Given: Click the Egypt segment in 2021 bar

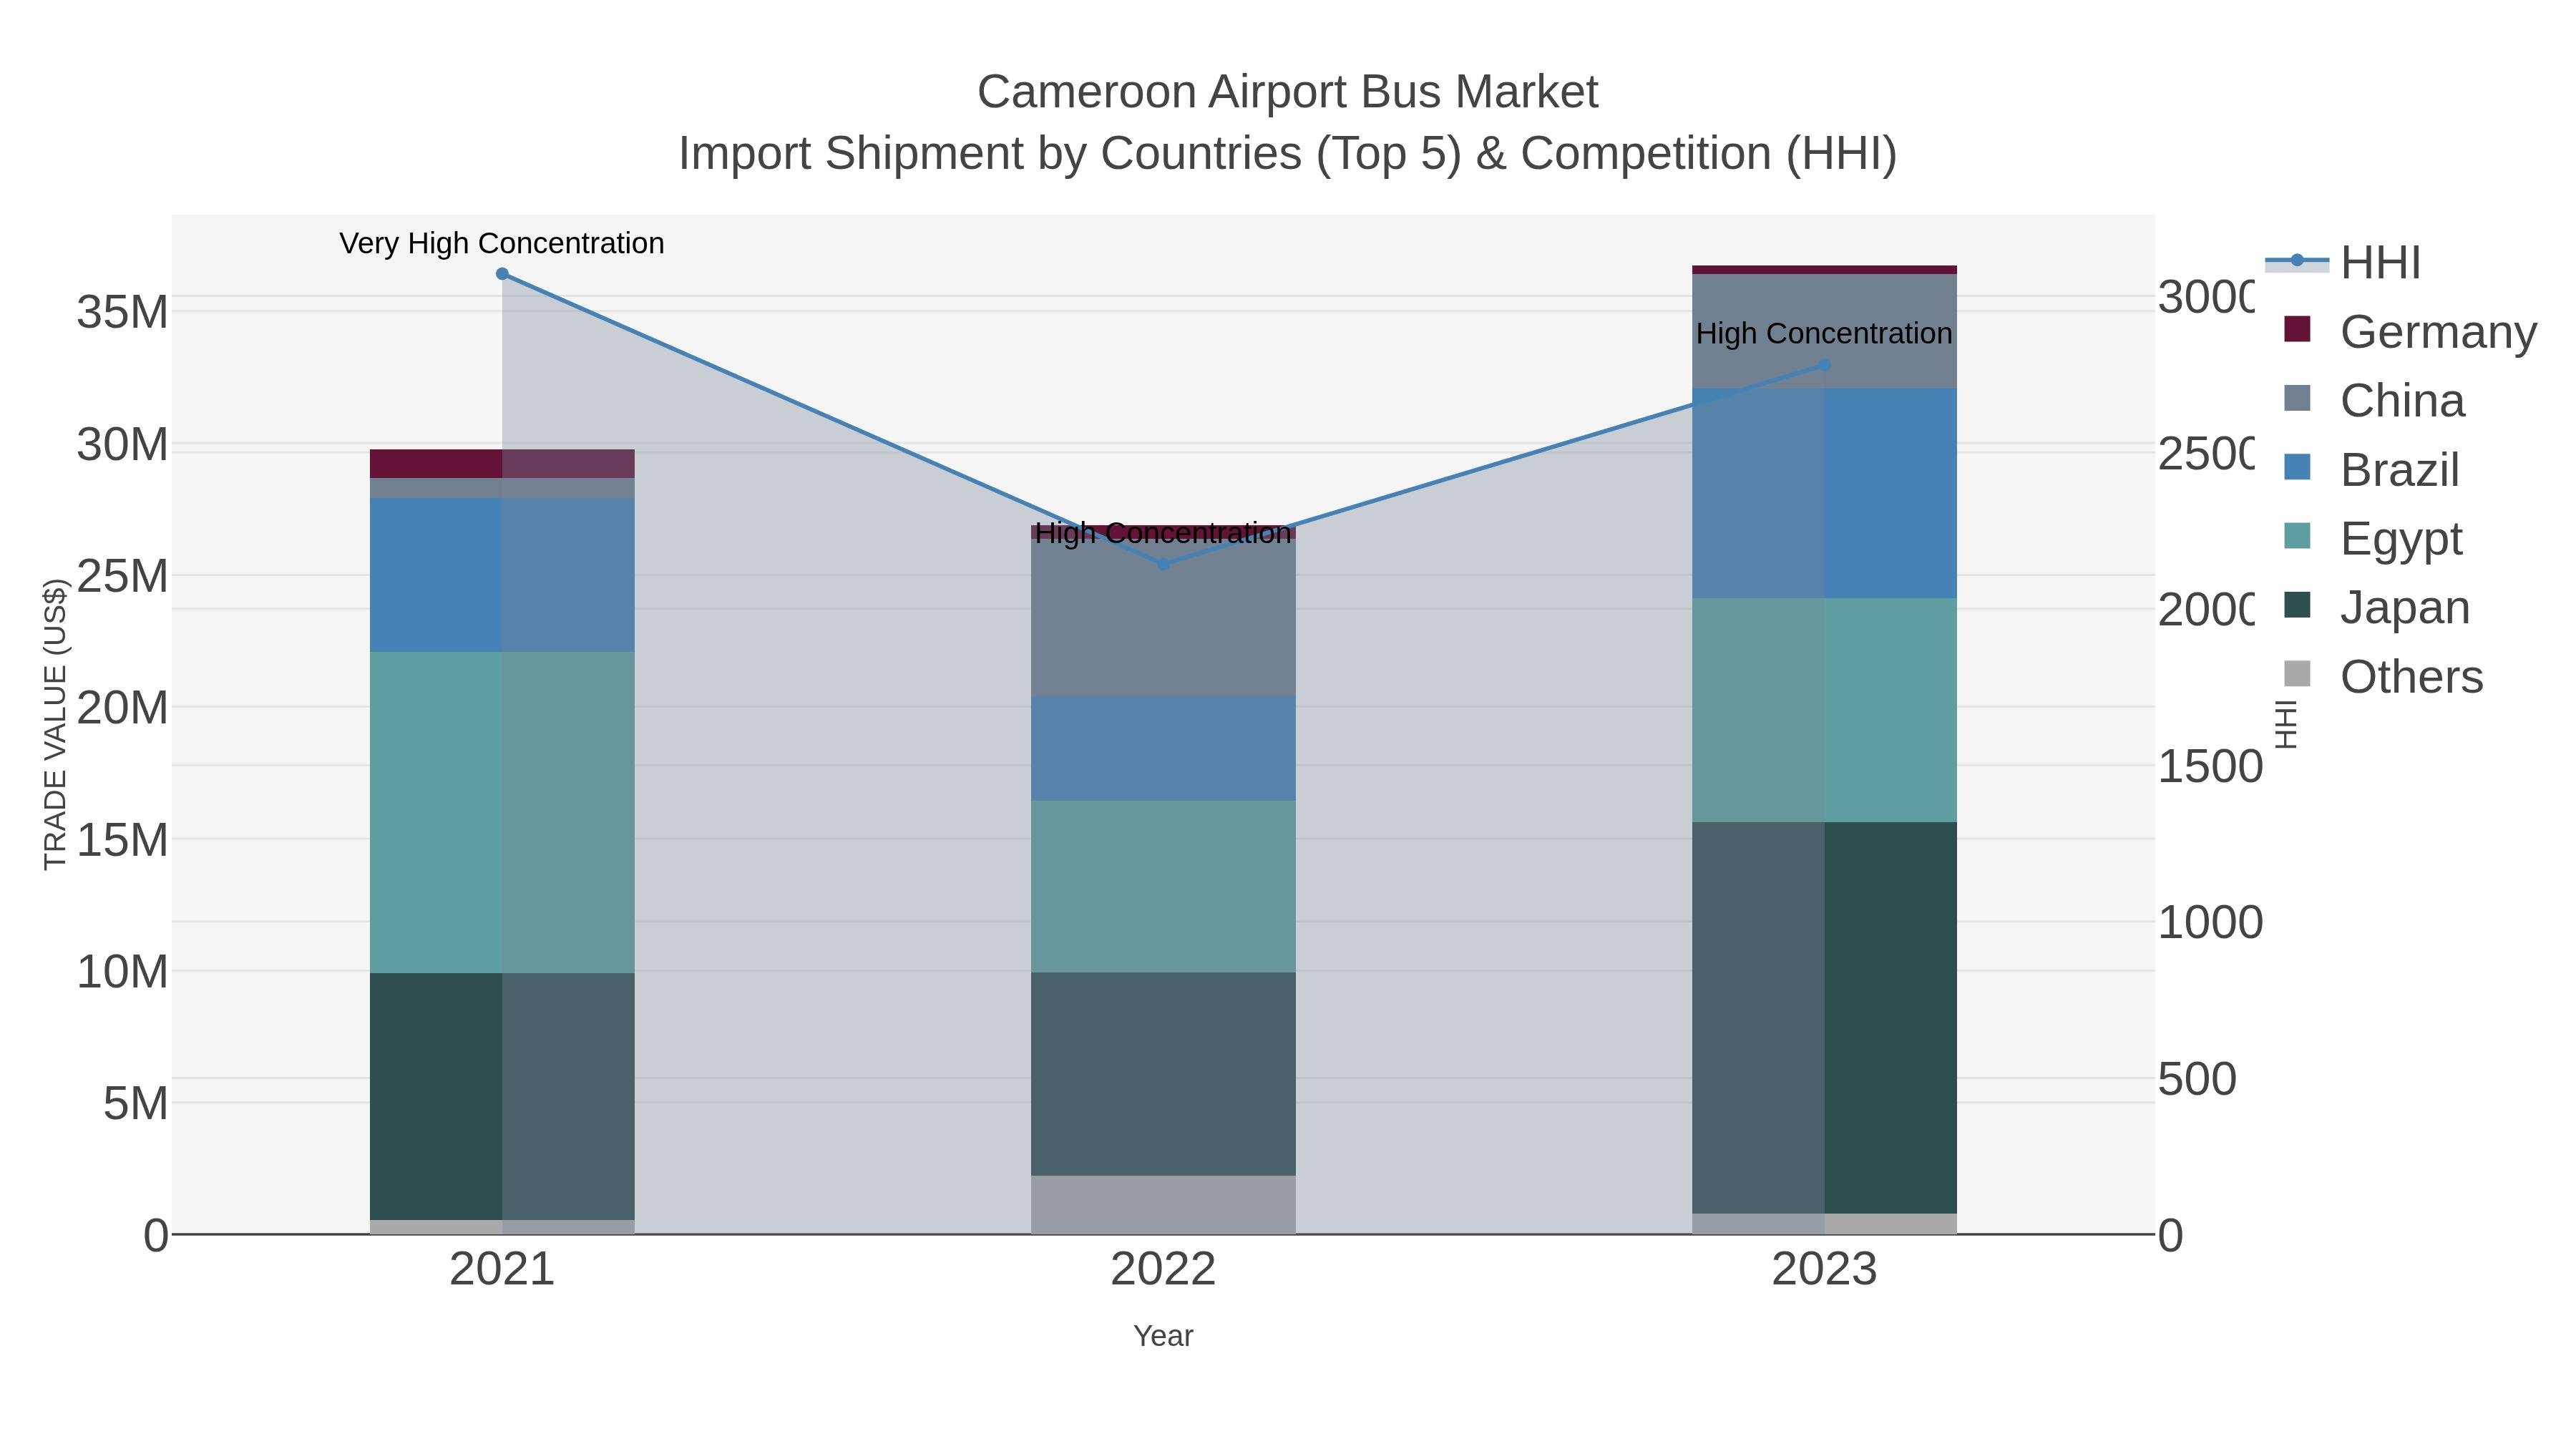Looking at the screenshot, I should pyautogui.click(x=502, y=813).
